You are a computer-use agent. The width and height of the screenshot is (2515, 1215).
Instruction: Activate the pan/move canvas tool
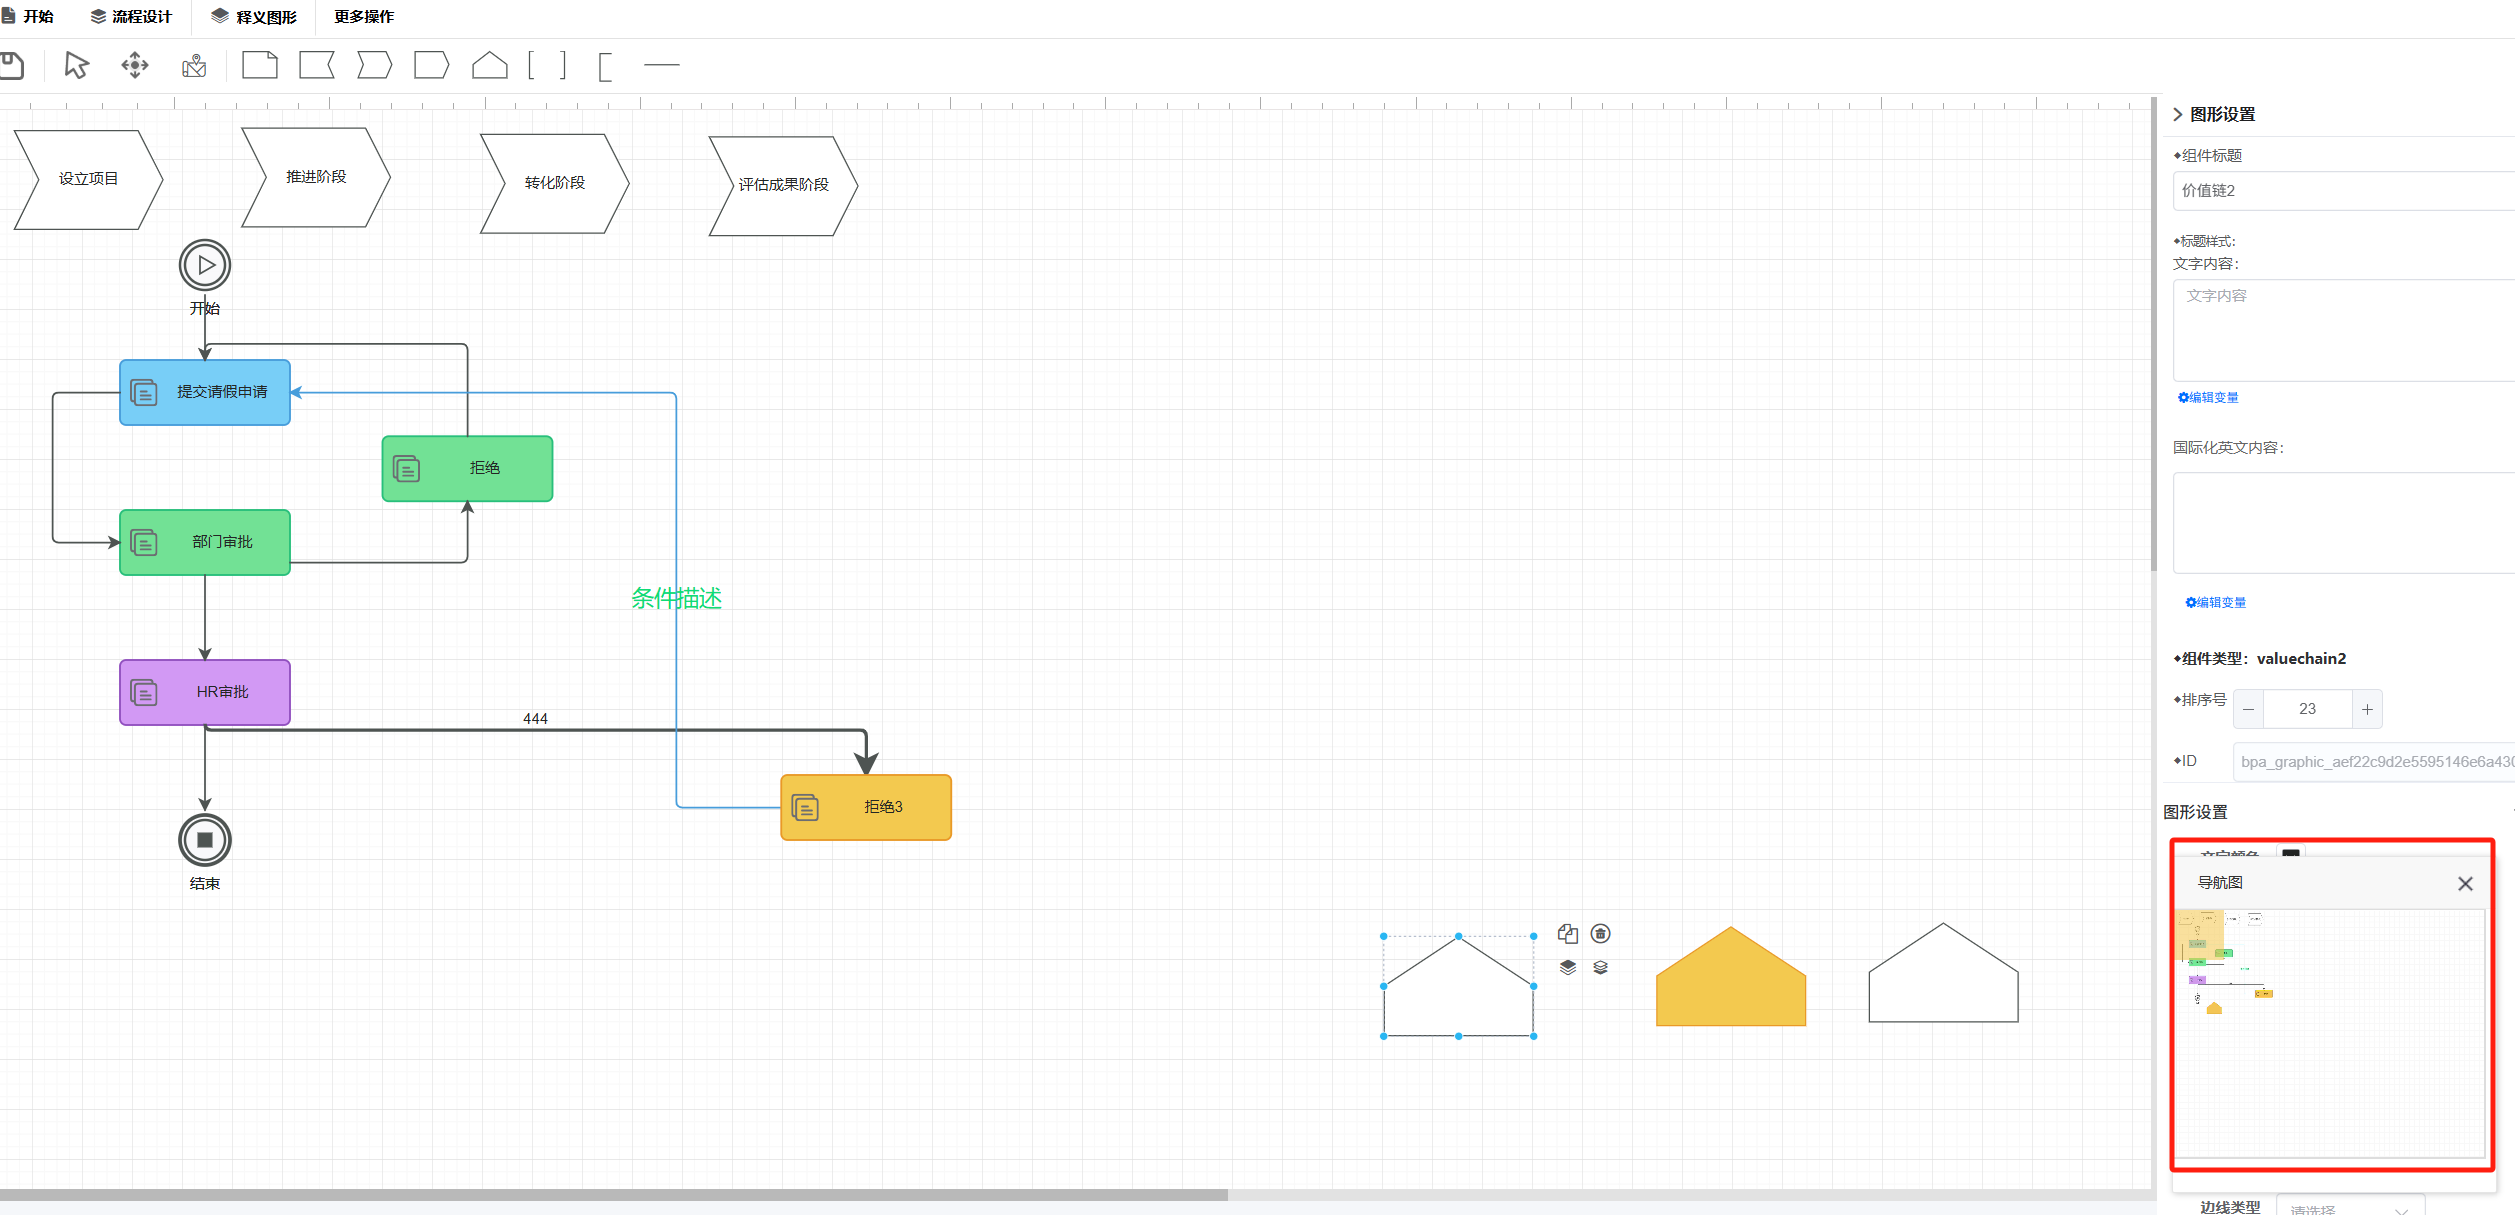tap(135, 66)
